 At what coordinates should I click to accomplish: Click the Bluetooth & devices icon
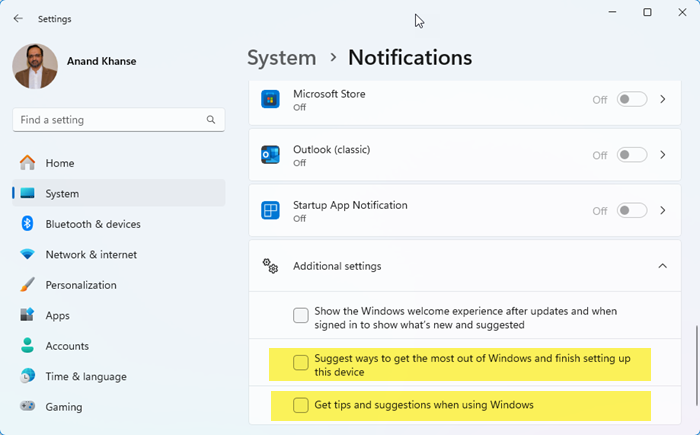(28, 224)
